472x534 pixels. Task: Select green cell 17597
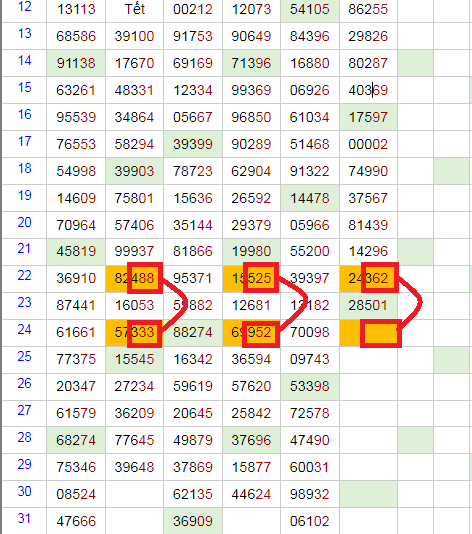(368, 117)
